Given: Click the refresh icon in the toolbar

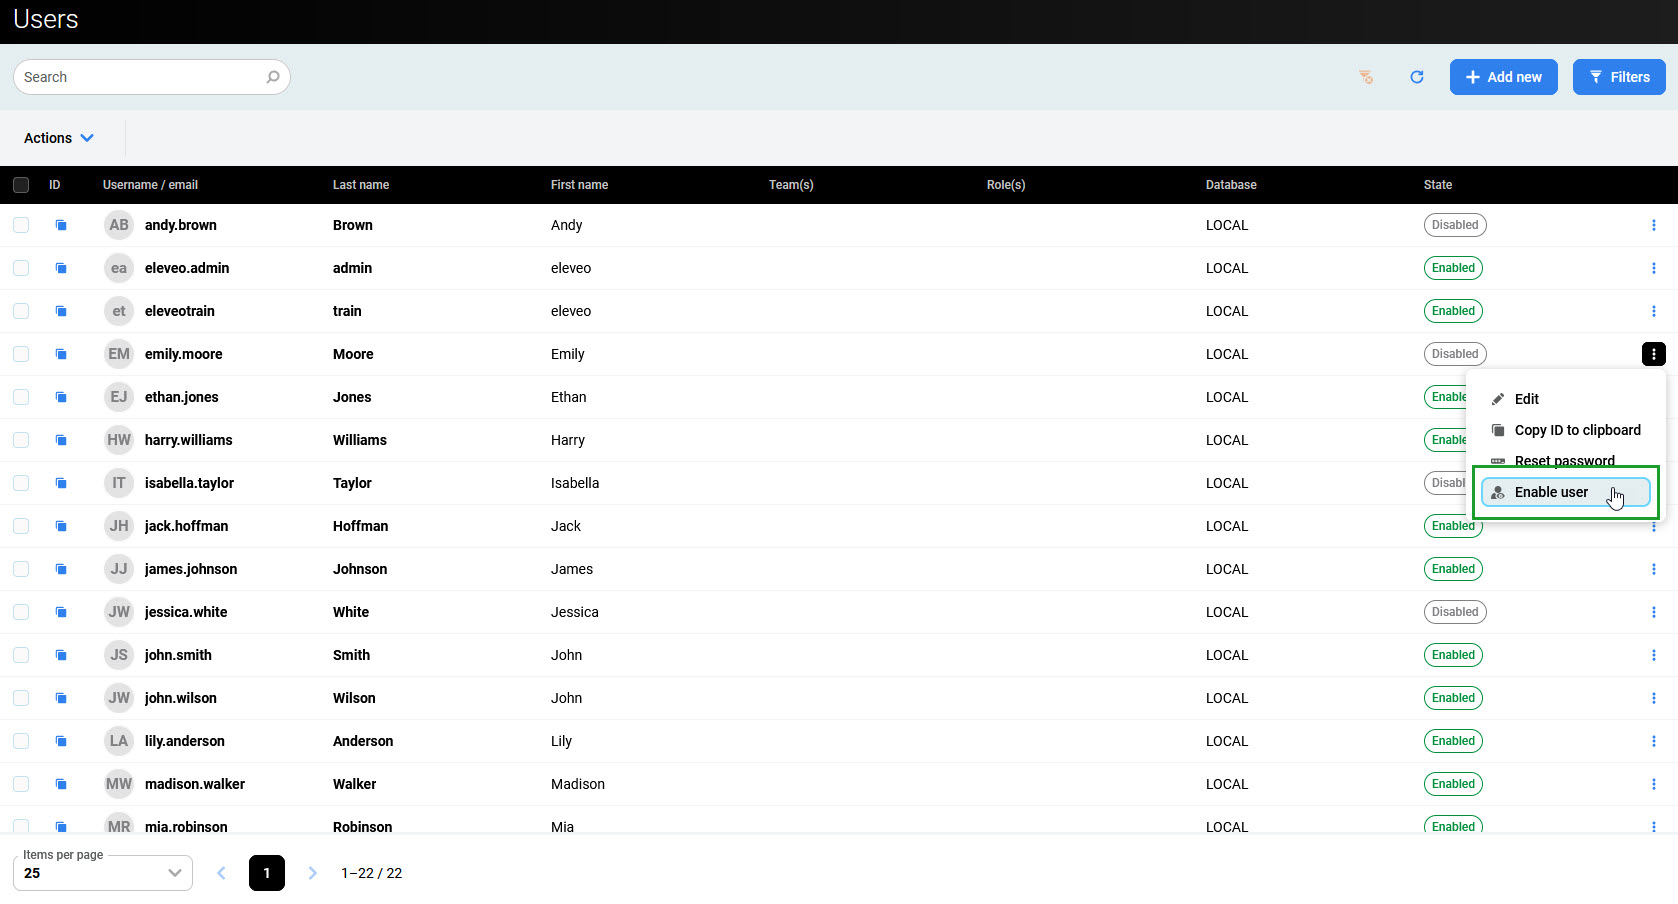Looking at the screenshot, I should pyautogui.click(x=1416, y=77).
